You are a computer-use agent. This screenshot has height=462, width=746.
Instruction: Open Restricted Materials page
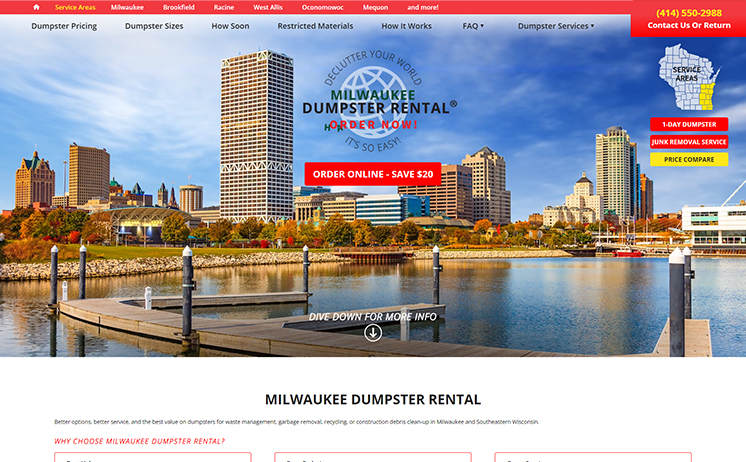(x=315, y=26)
